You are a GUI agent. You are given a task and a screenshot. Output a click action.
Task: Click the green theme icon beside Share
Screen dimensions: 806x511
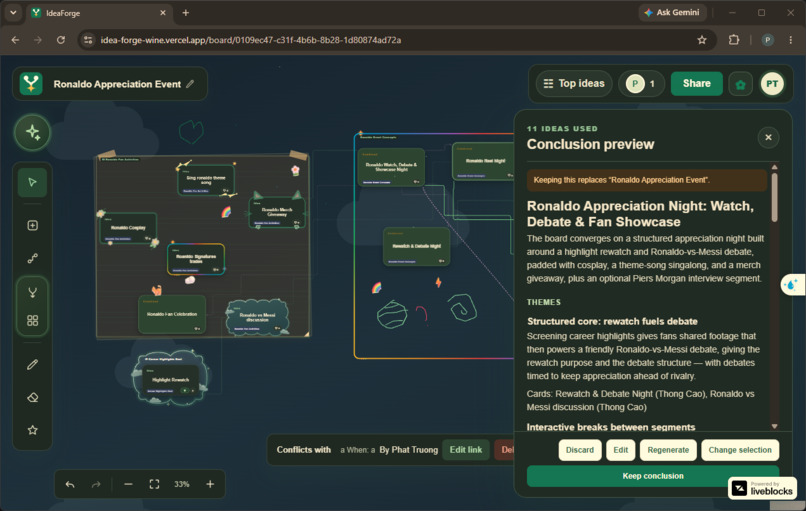tap(741, 84)
